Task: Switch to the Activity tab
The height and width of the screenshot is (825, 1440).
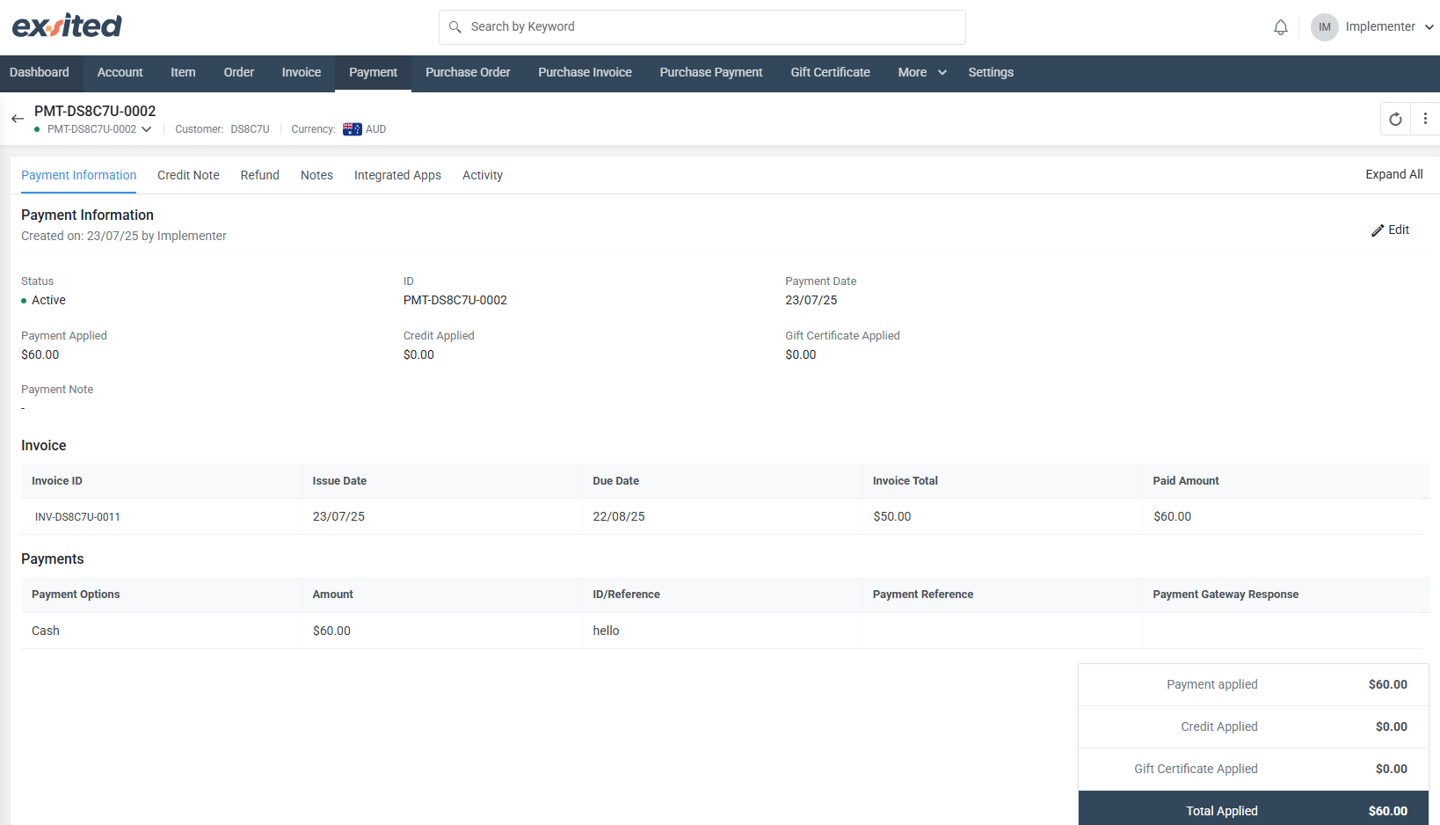Action: click(x=482, y=175)
